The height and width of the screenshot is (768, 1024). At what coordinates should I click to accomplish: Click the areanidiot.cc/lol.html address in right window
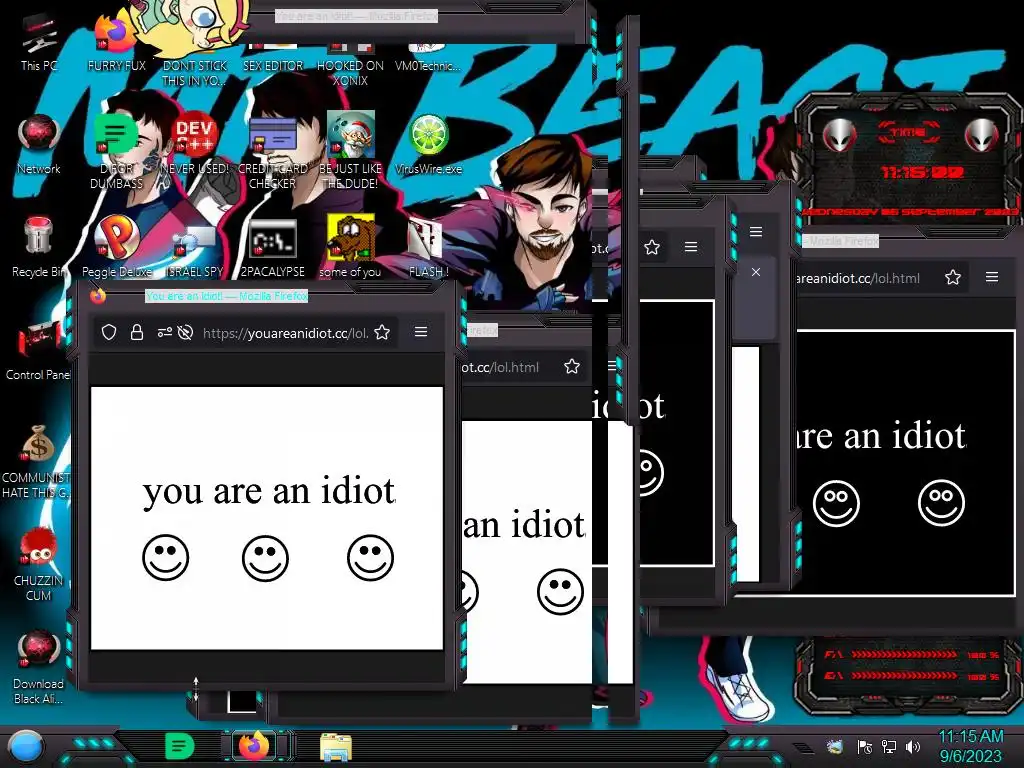point(858,278)
